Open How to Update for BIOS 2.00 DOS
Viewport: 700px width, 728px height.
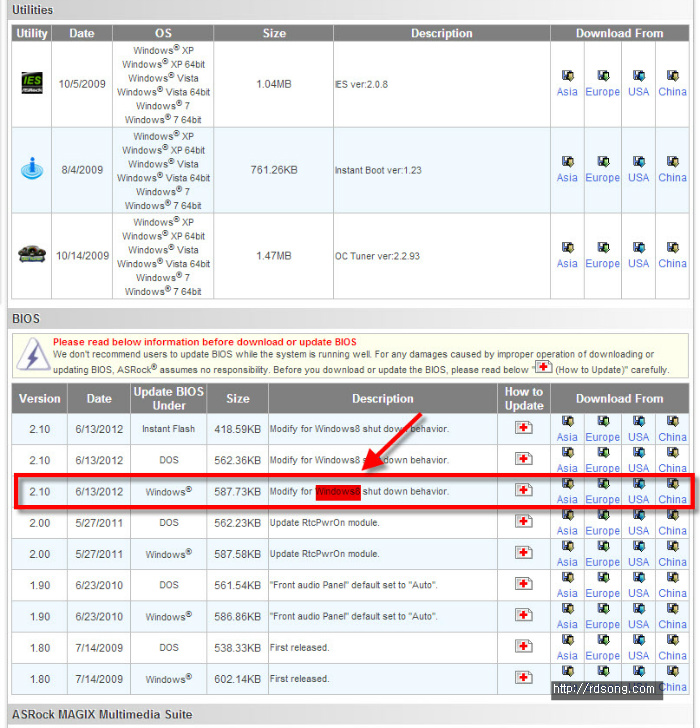523,522
